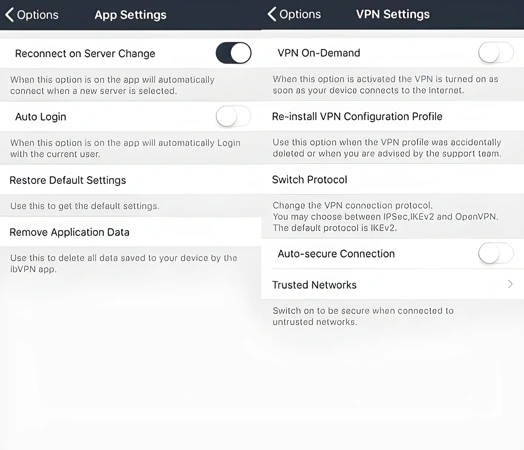Tap Re-install VPN Configuration Profile
The width and height of the screenshot is (524, 450).
[x=393, y=116]
